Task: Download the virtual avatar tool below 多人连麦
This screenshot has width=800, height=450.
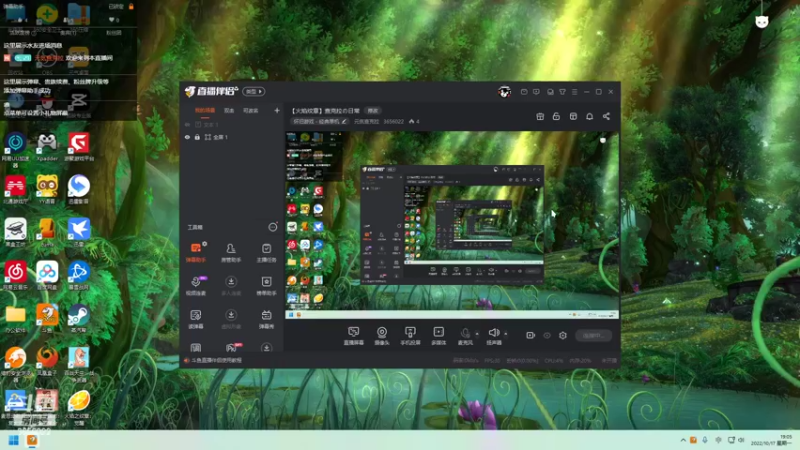Action: pyautogui.click(x=231, y=319)
